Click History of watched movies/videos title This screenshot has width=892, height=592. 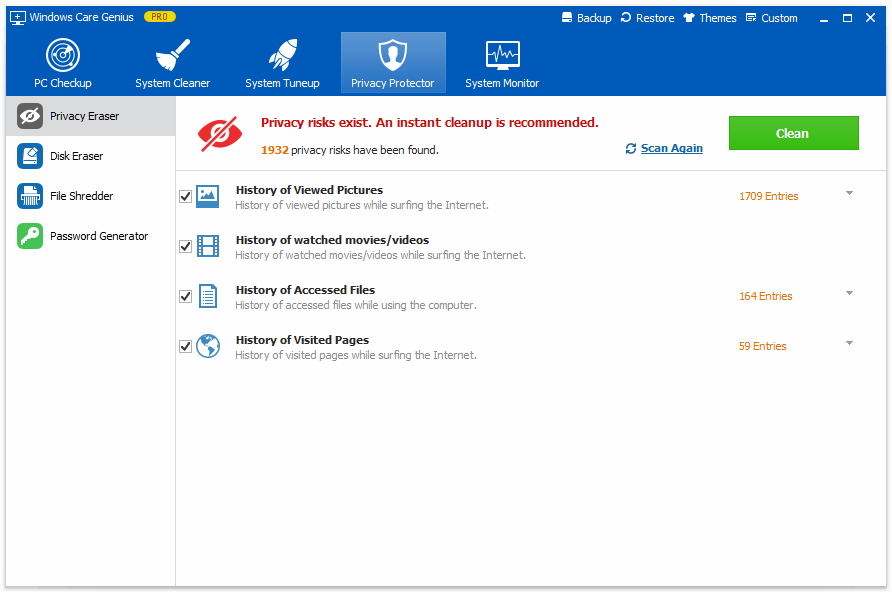332,240
